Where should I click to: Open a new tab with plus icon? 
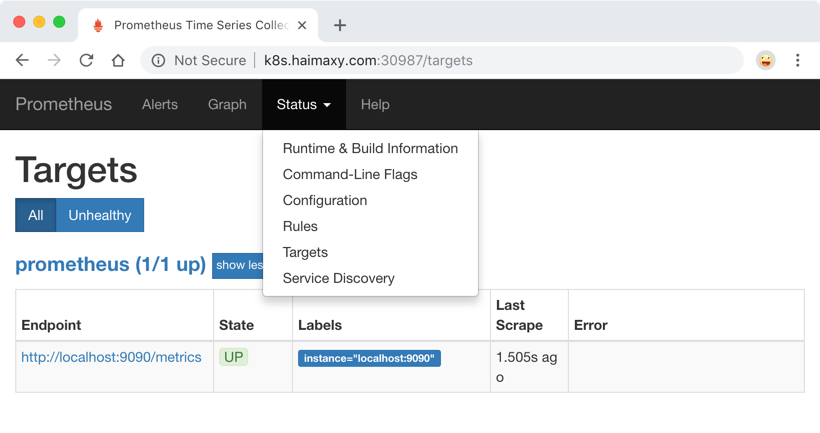pyautogui.click(x=340, y=25)
